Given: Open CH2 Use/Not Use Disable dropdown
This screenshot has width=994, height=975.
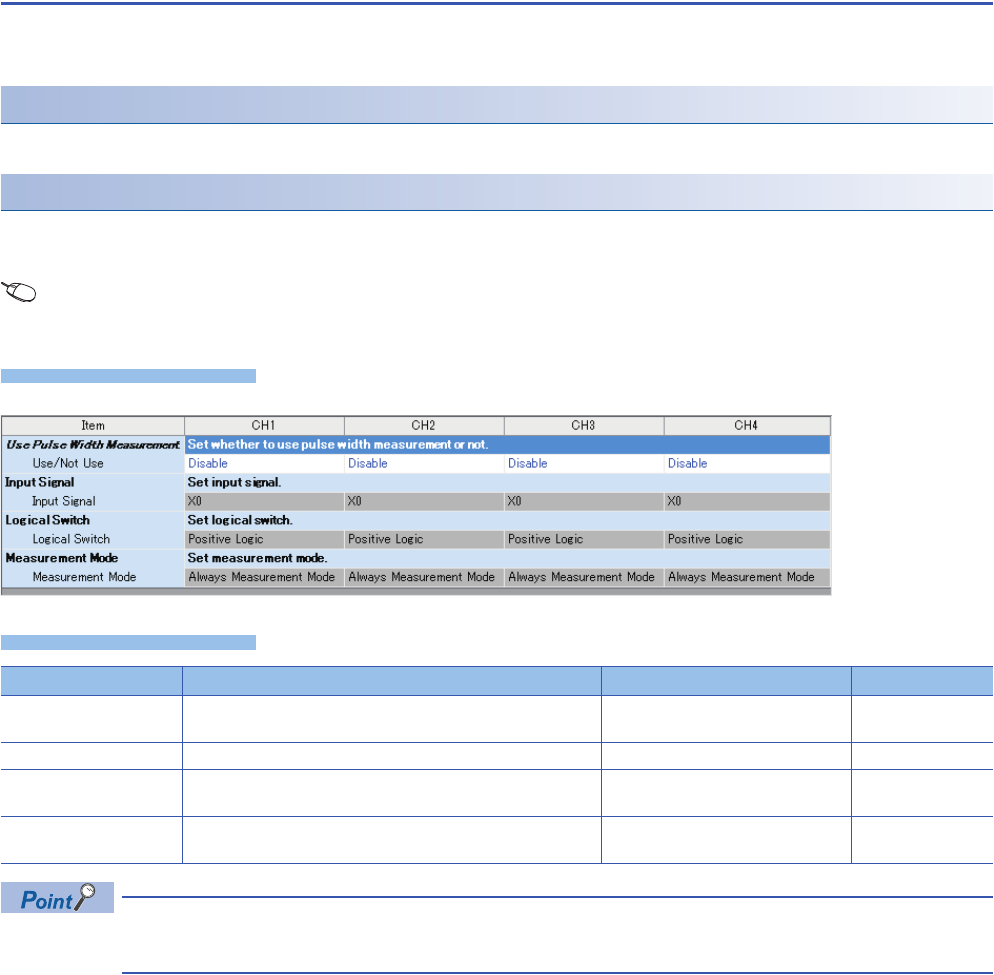Looking at the screenshot, I should tap(424, 464).
